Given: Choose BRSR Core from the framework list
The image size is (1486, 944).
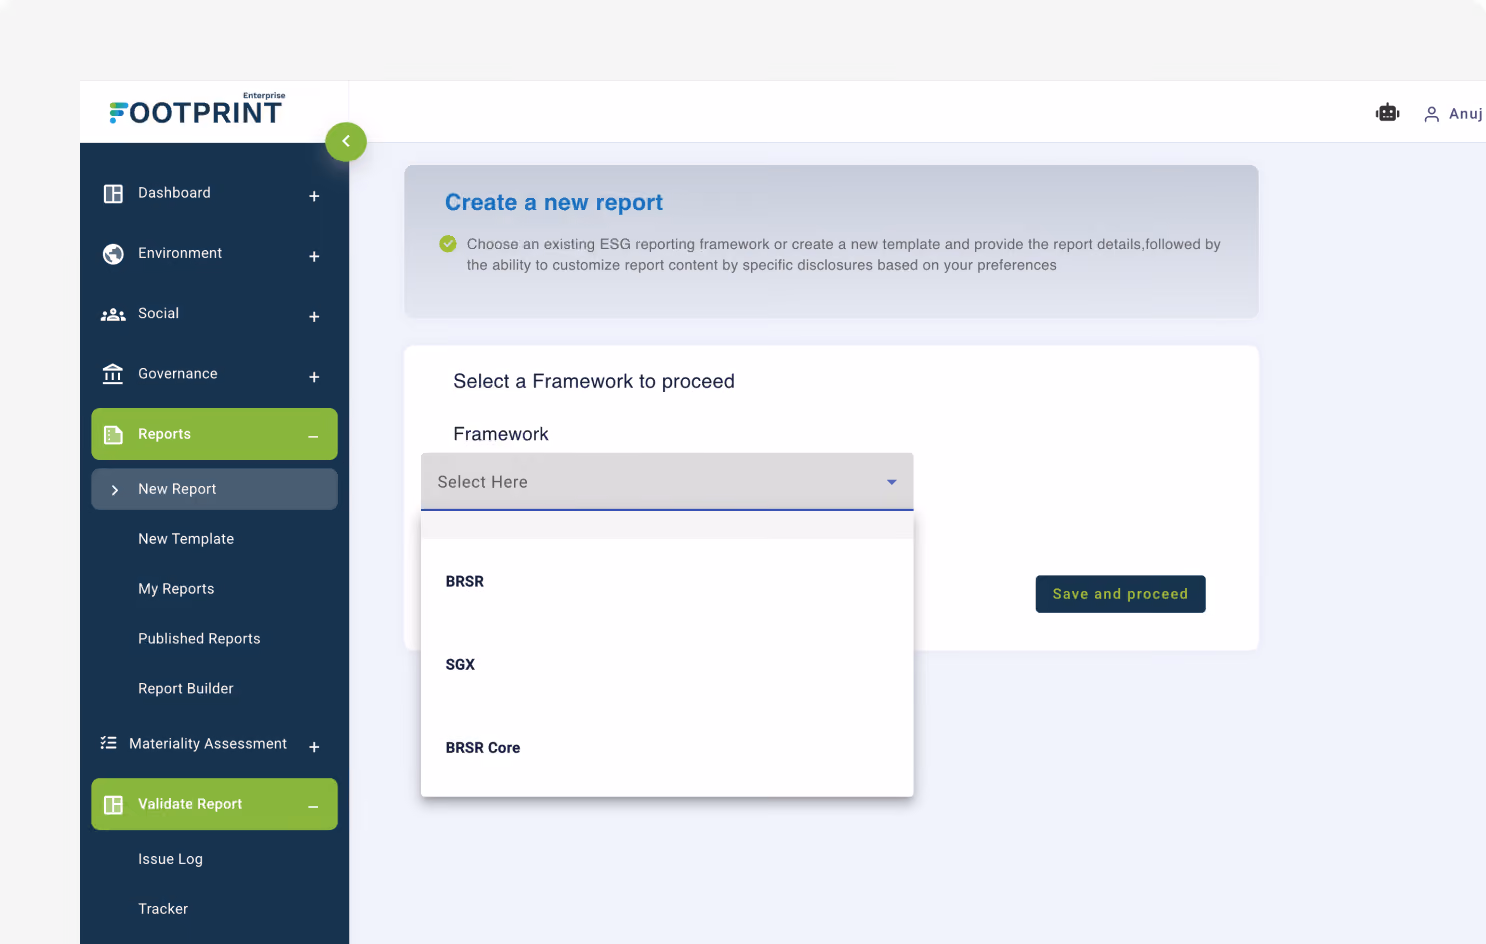Looking at the screenshot, I should click(667, 747).
